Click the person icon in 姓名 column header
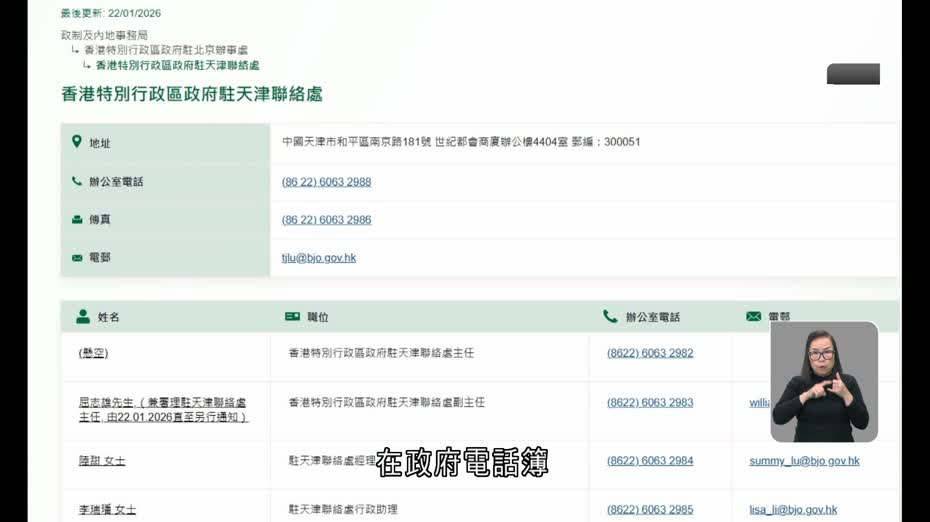The width and height of the screenshot is (930, 522). coord(83,317)
